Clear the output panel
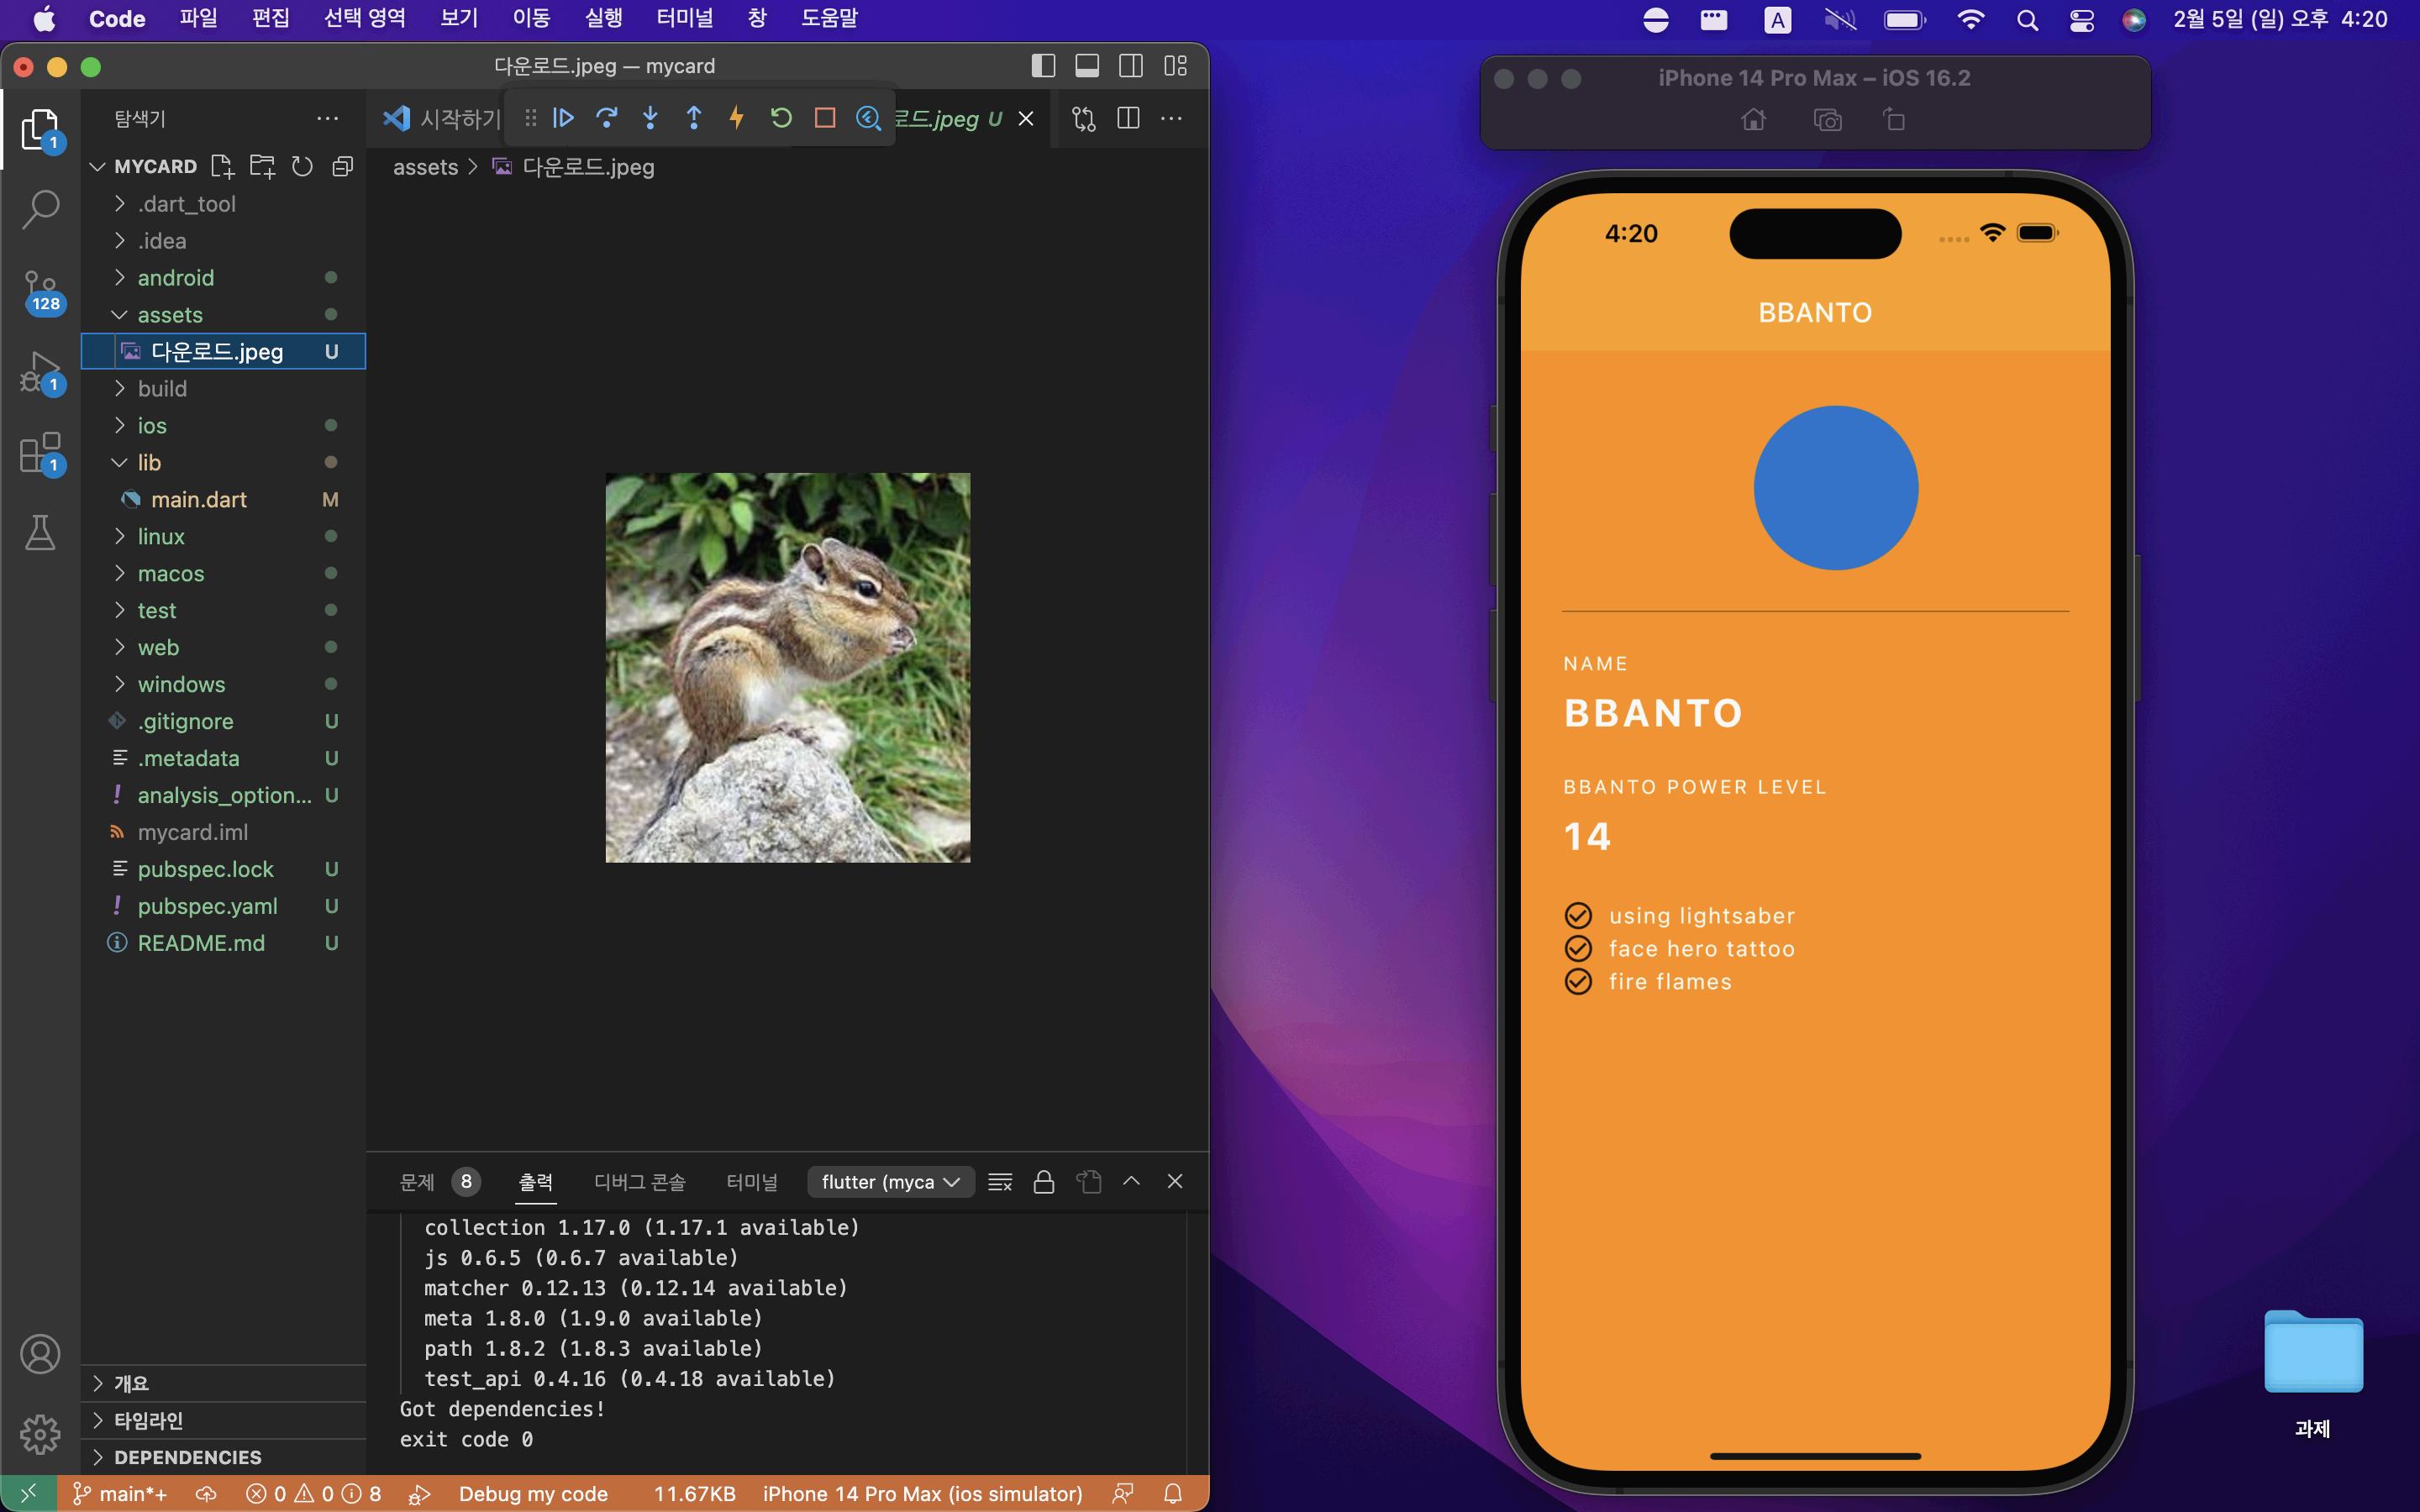Image resolution: width=2420 pixels, height=1512 pixels. 1000,1182
